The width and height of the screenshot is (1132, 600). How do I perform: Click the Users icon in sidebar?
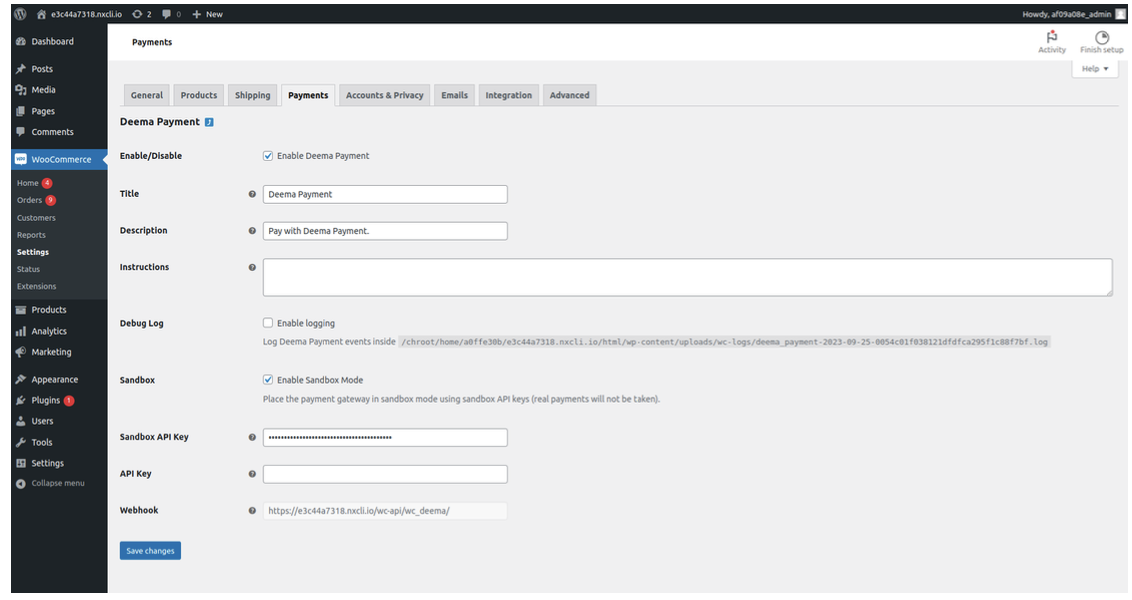point(21,421)
